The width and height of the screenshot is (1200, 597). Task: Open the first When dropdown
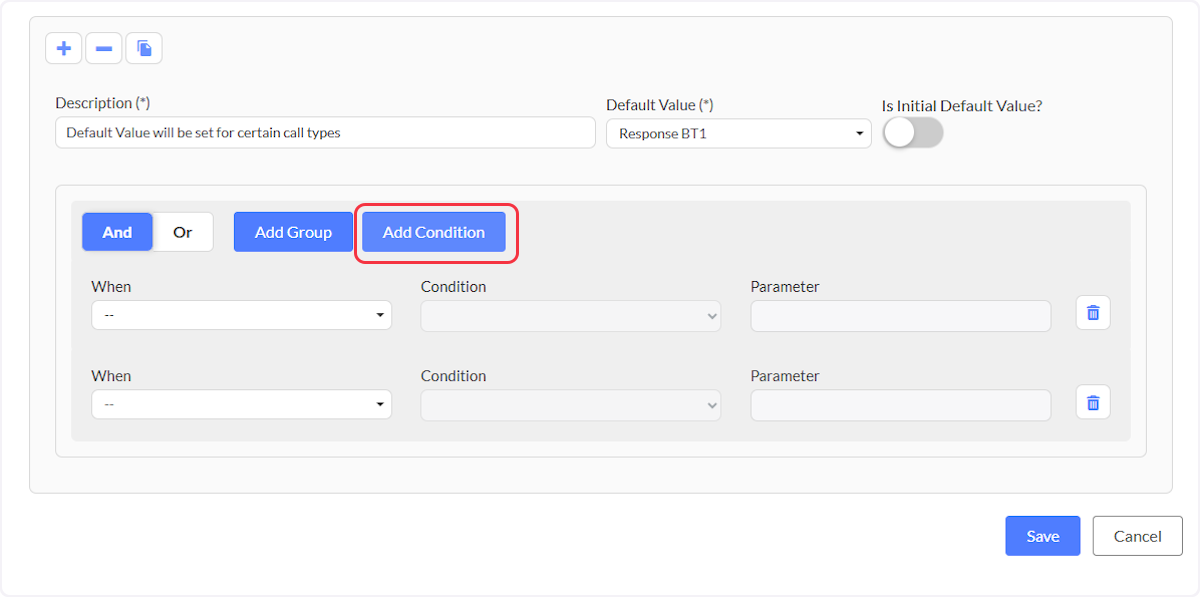pyautogui.click(x=241, y=315)
